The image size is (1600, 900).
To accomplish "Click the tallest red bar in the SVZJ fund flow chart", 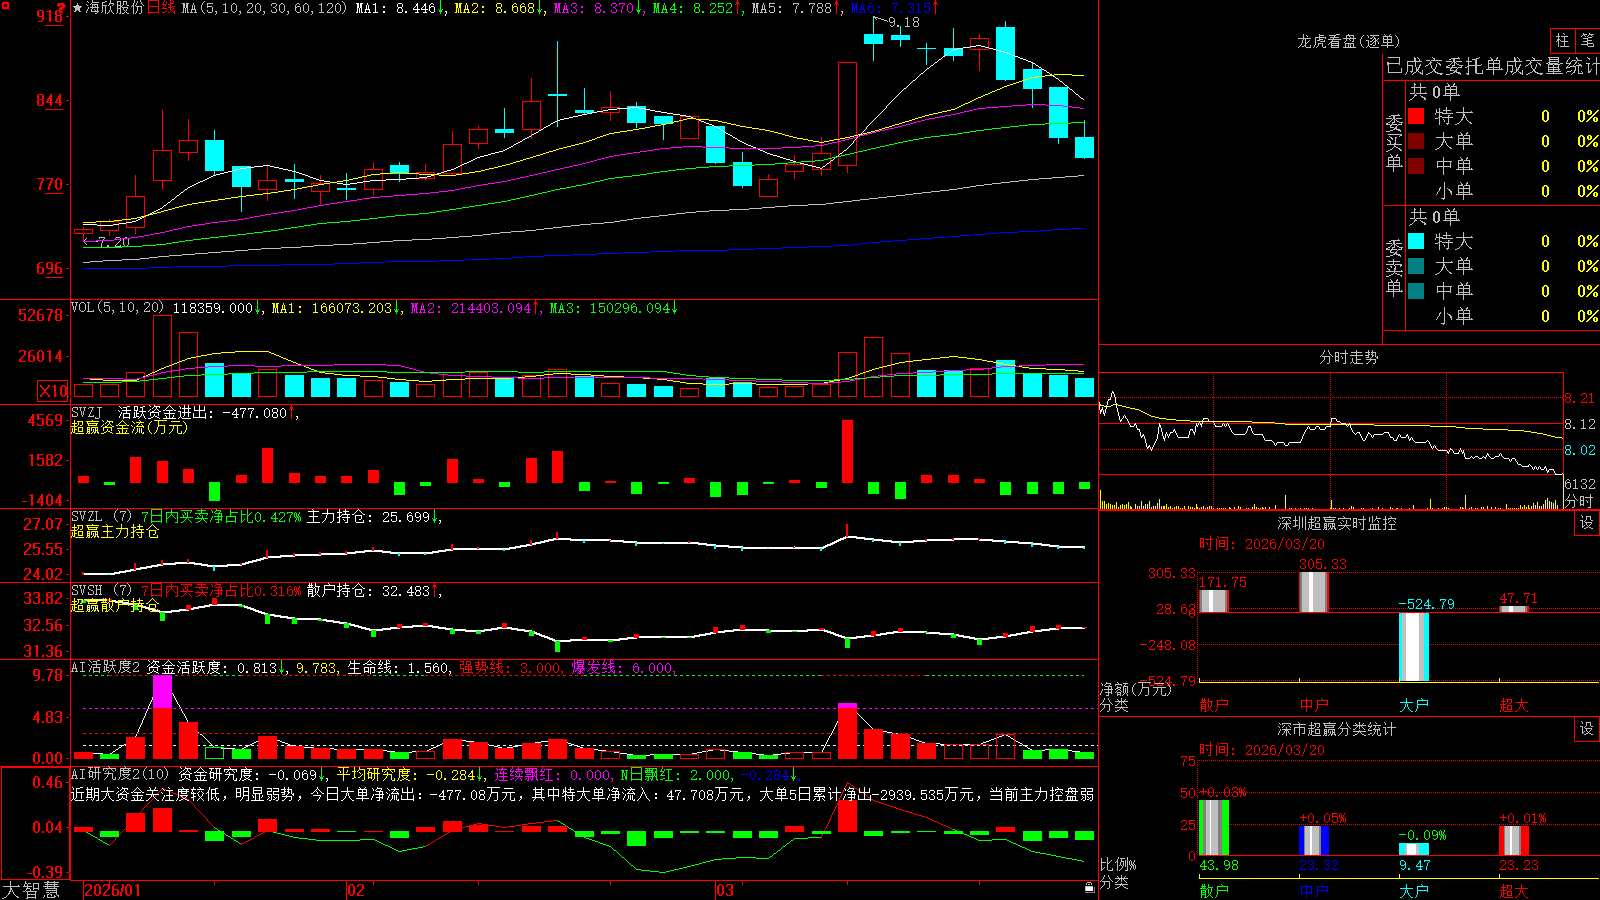I will pyautogui.click(x=848, y=452).
